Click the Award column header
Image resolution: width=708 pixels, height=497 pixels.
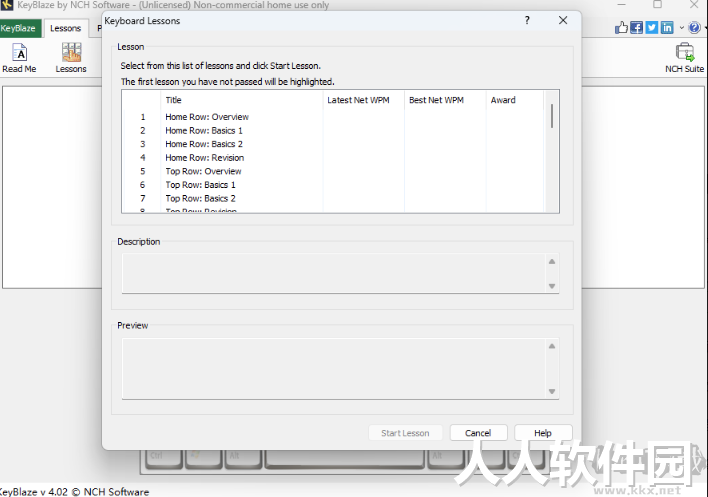click(x=515, y=100)
